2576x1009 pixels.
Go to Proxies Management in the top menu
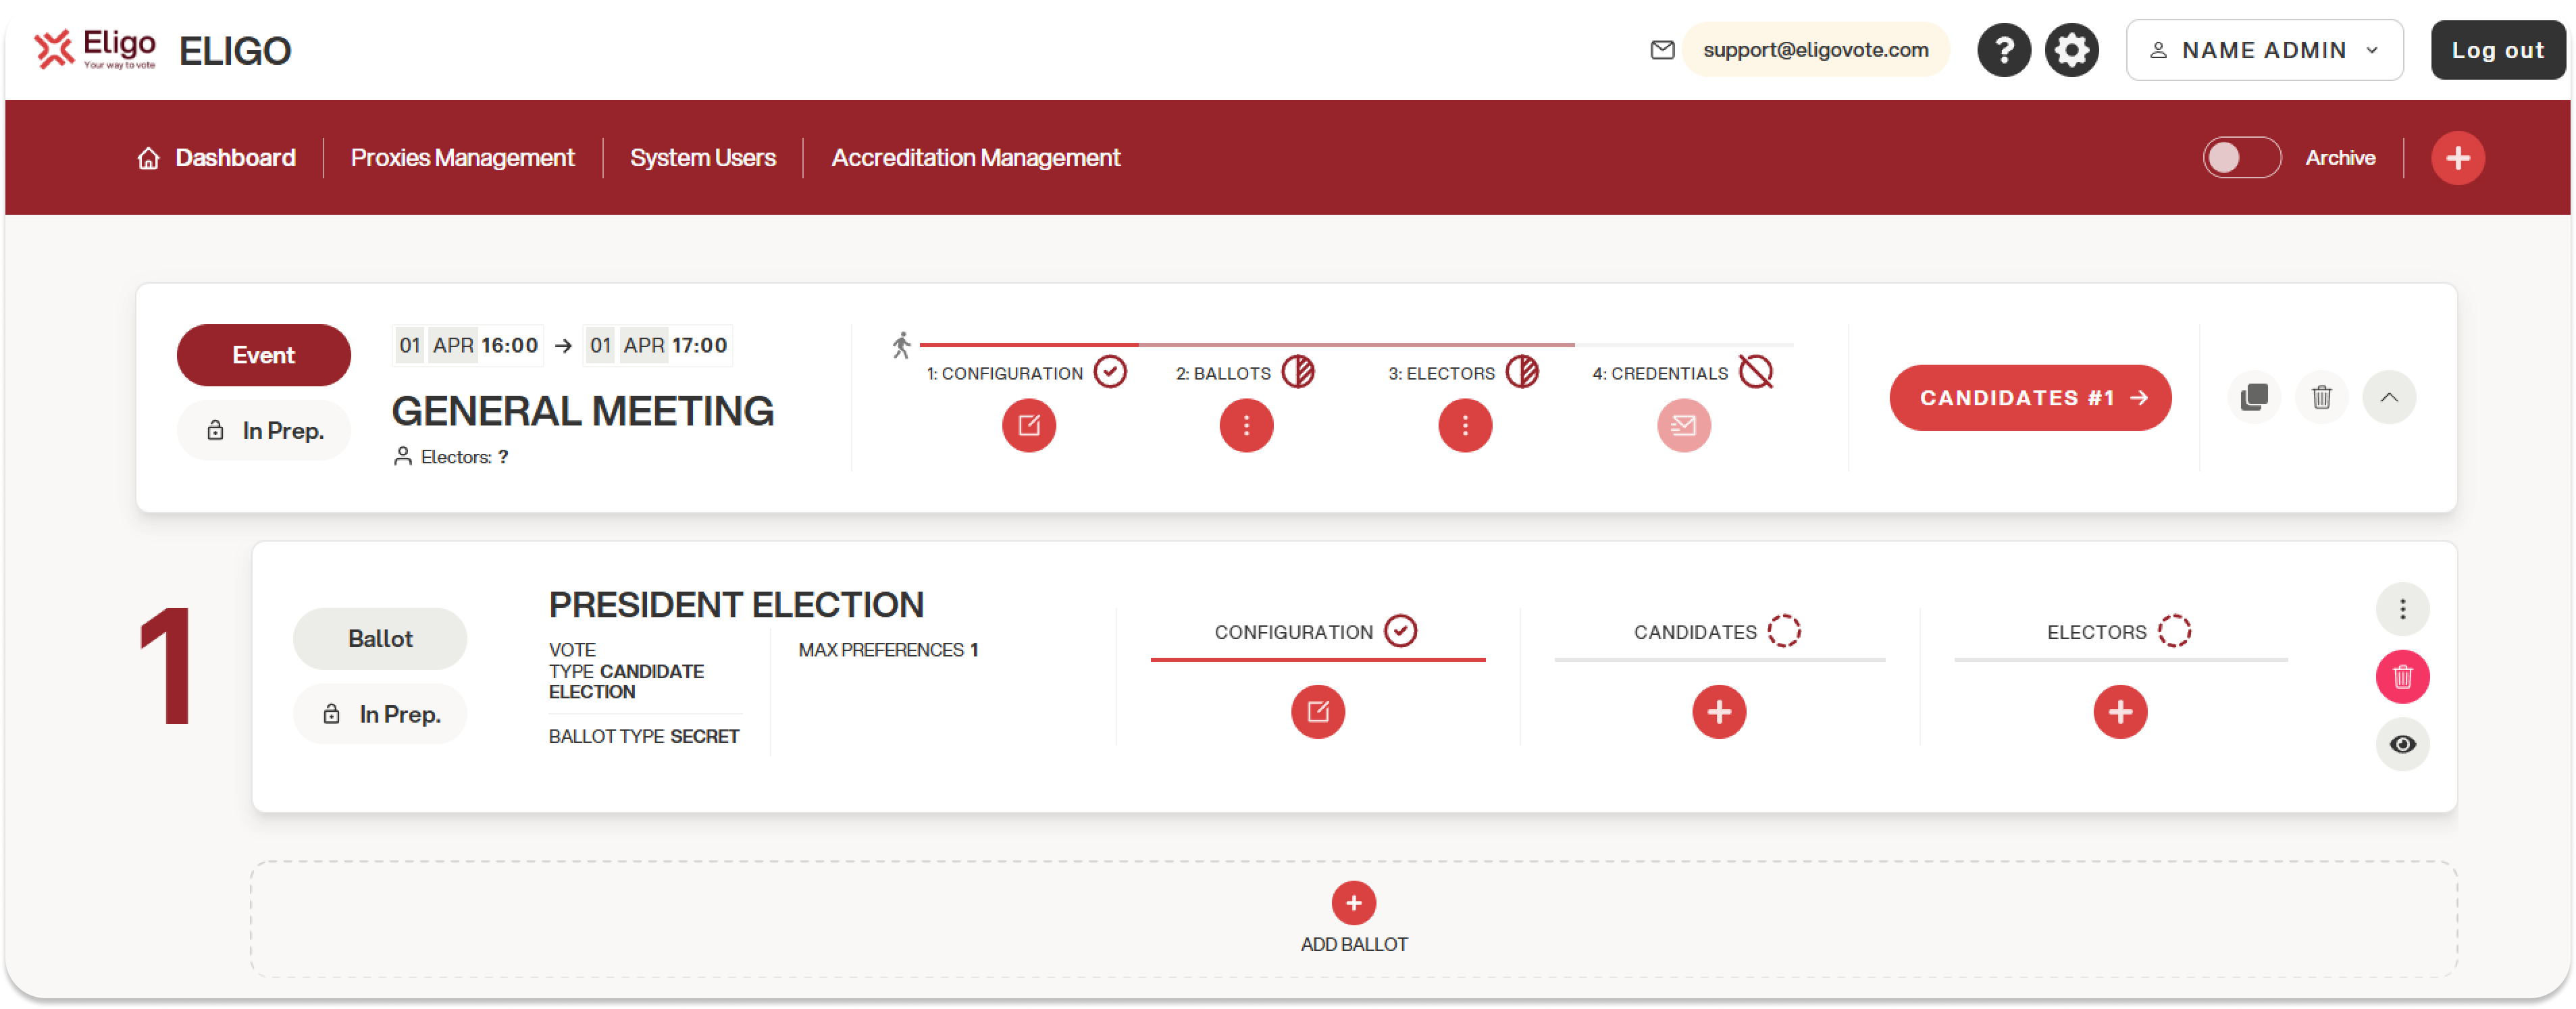462,158
